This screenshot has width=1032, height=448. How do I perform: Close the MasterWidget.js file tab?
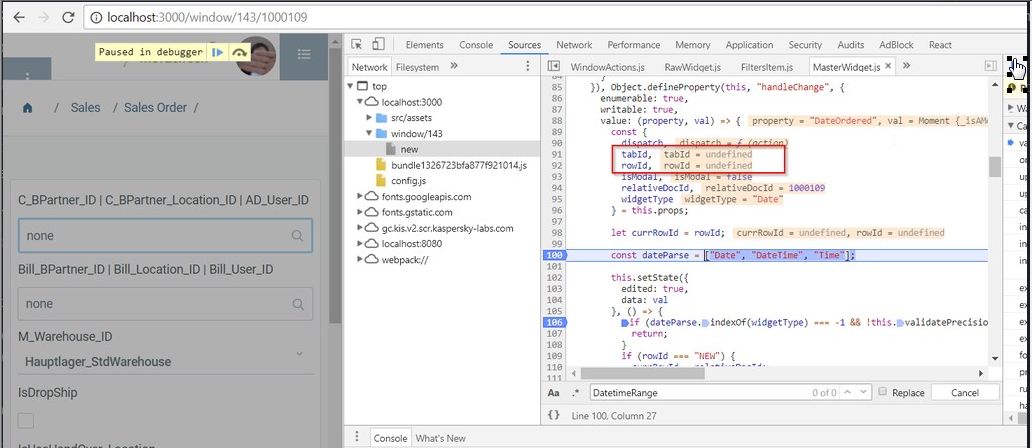[888, 66]
